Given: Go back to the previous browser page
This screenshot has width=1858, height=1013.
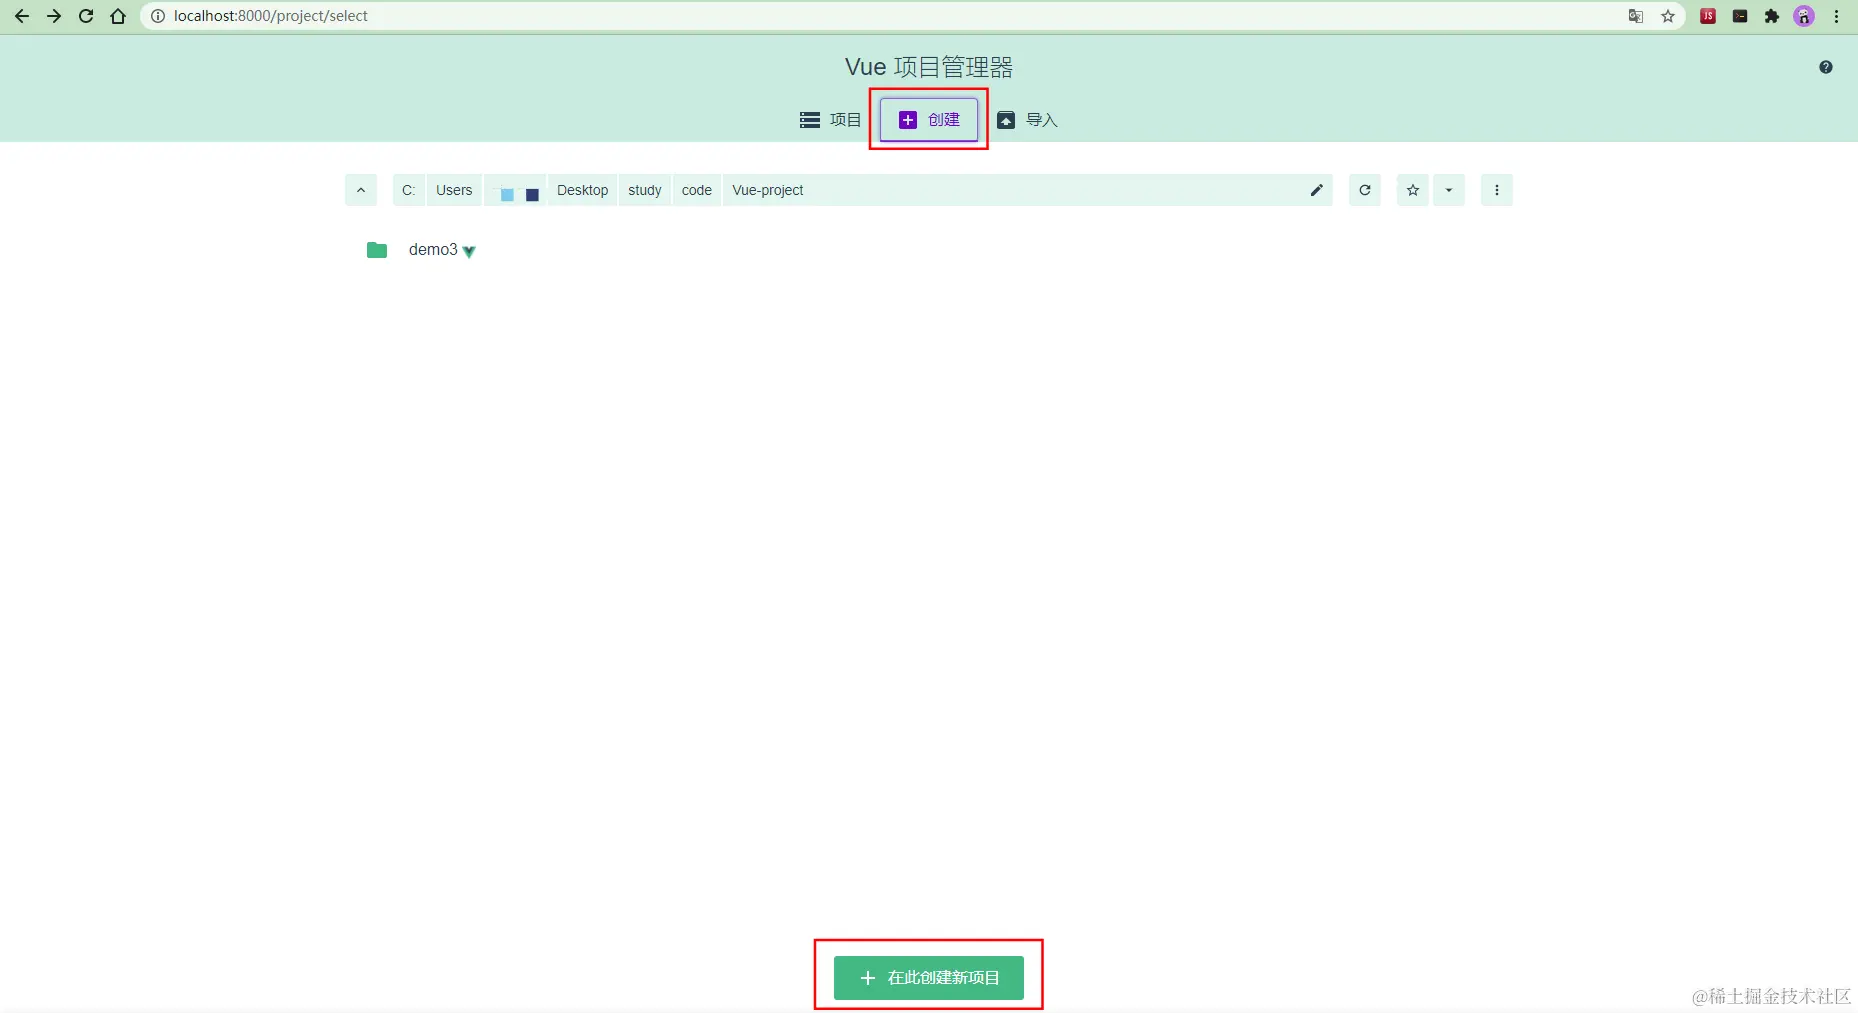Looking at the screenshot, I should click(22, 16).
